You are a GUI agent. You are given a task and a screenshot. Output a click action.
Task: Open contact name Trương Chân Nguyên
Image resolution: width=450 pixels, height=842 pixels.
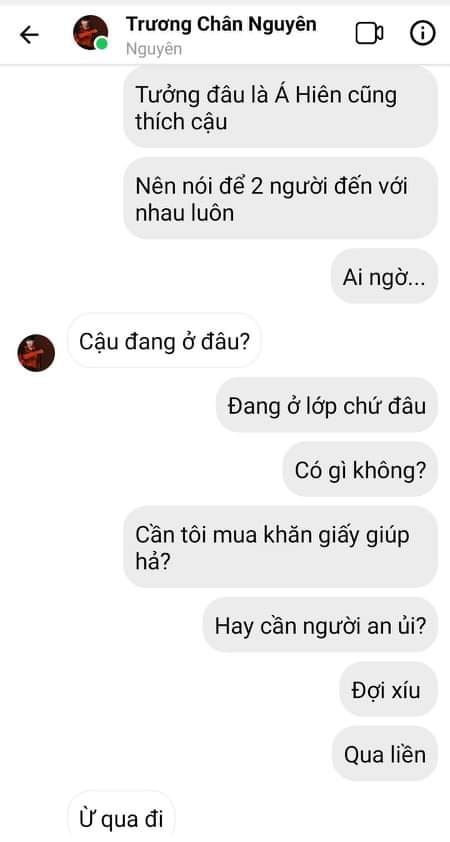(221, 24)
